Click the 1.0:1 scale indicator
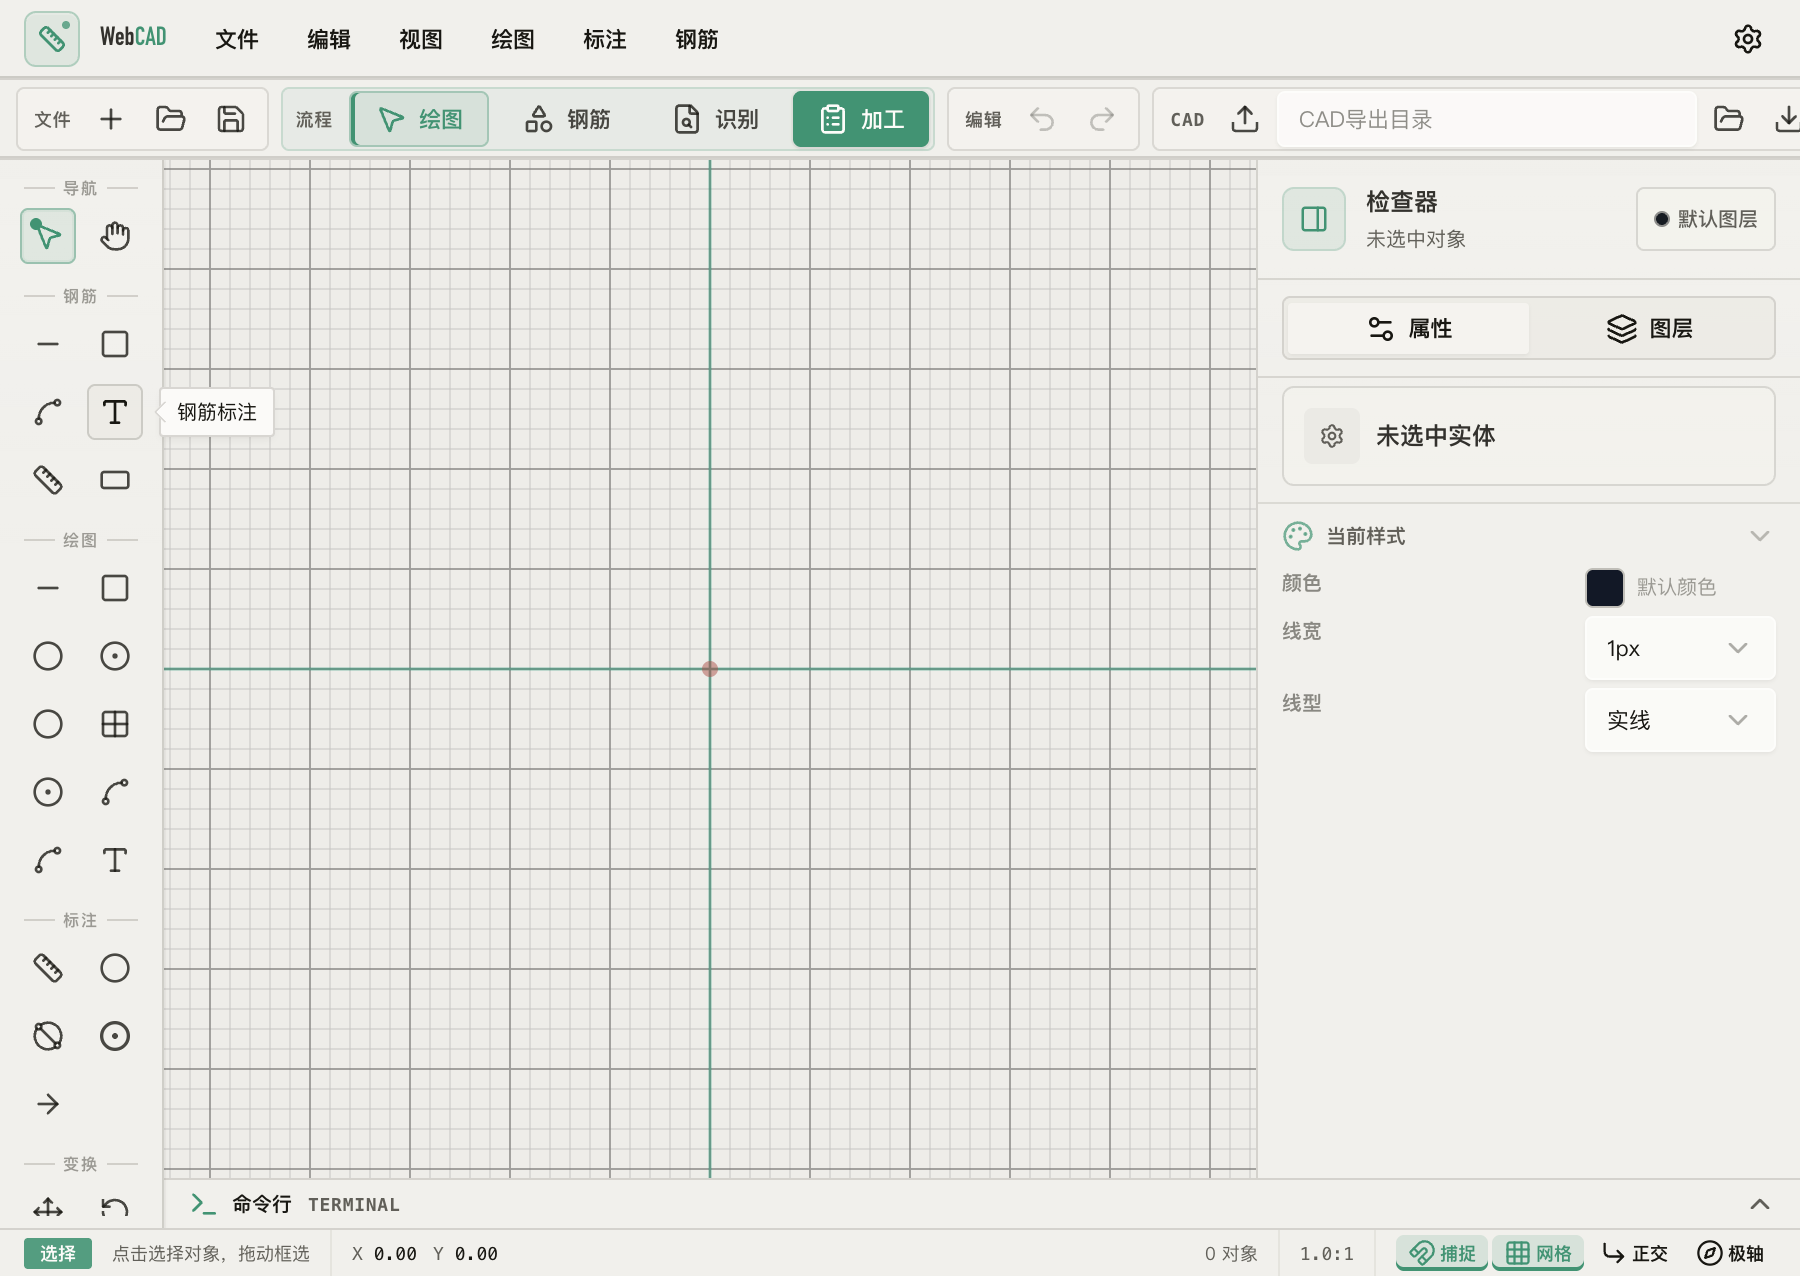The width and height of the screenshot is (1800, 1276). (x=1326, y=1253)
